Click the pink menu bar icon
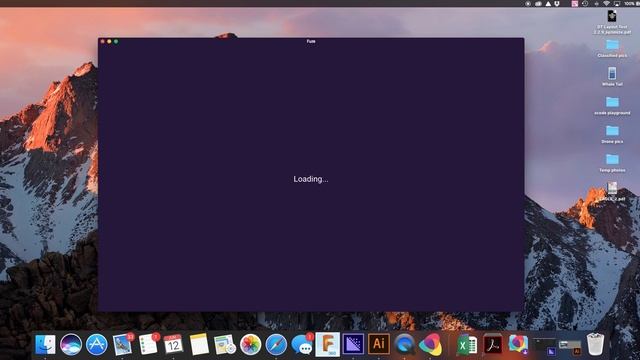This screenshot has height=360, width=640. [x=575, y=3]
